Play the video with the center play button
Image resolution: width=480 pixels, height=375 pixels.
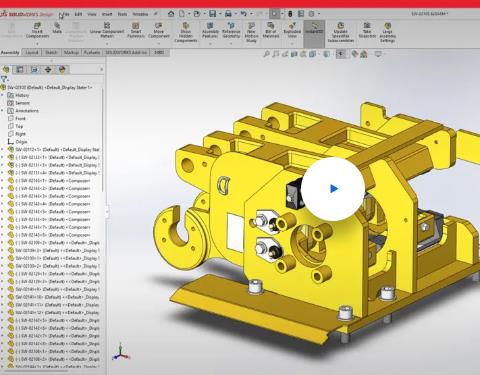(x=333, y=189)
